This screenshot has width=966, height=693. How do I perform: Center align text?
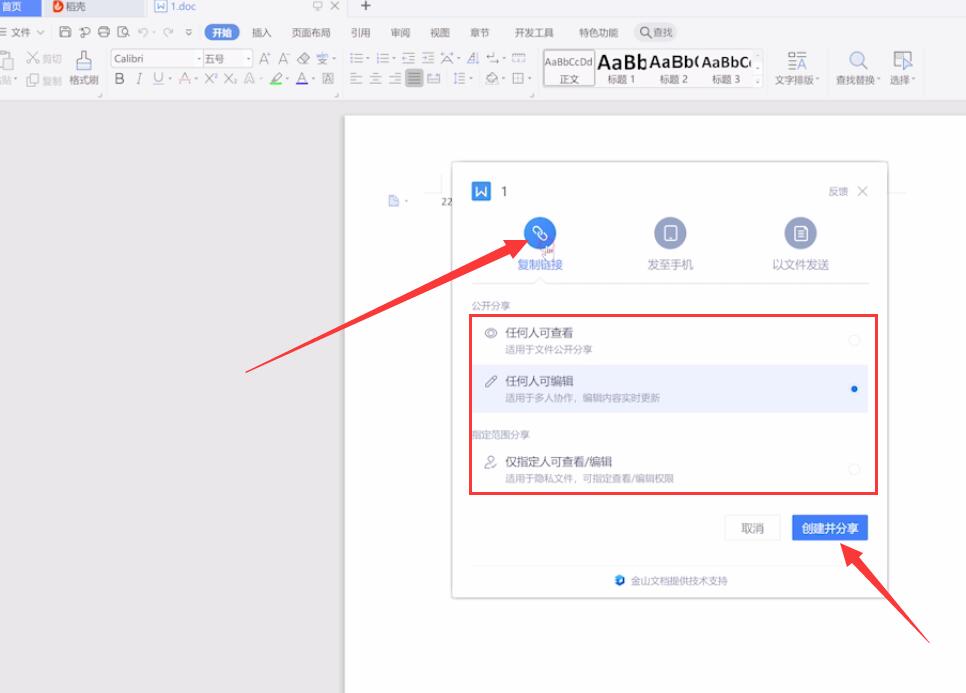(375, 79)
